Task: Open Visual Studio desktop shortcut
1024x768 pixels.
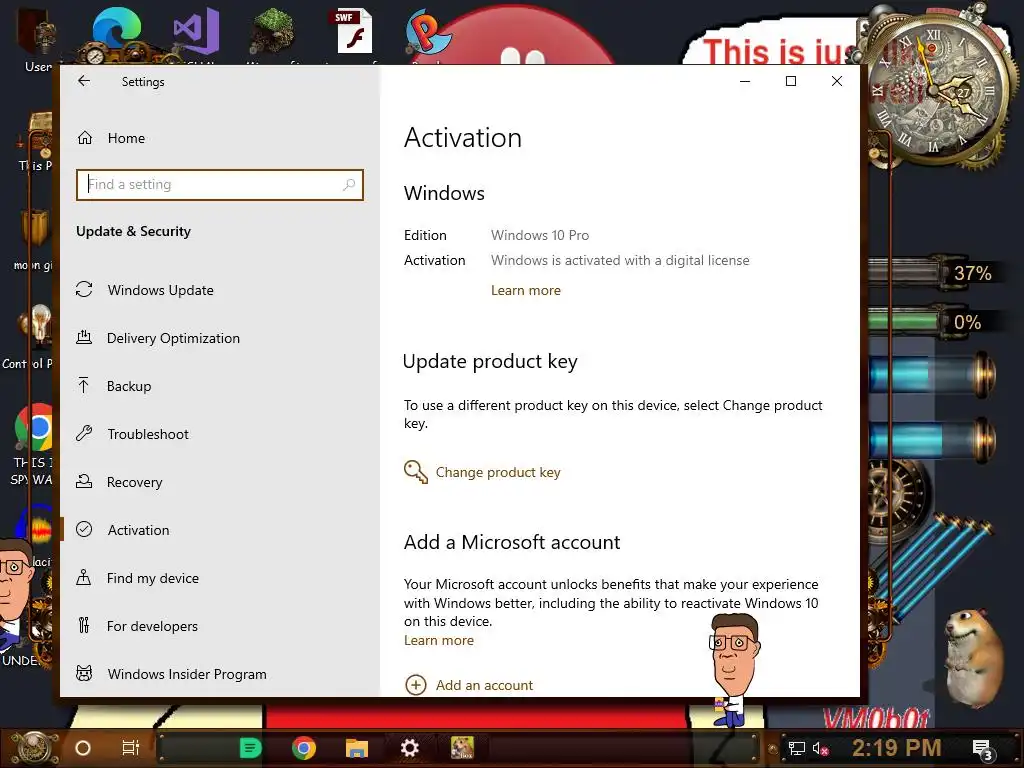Action: [x=196, y=31]
